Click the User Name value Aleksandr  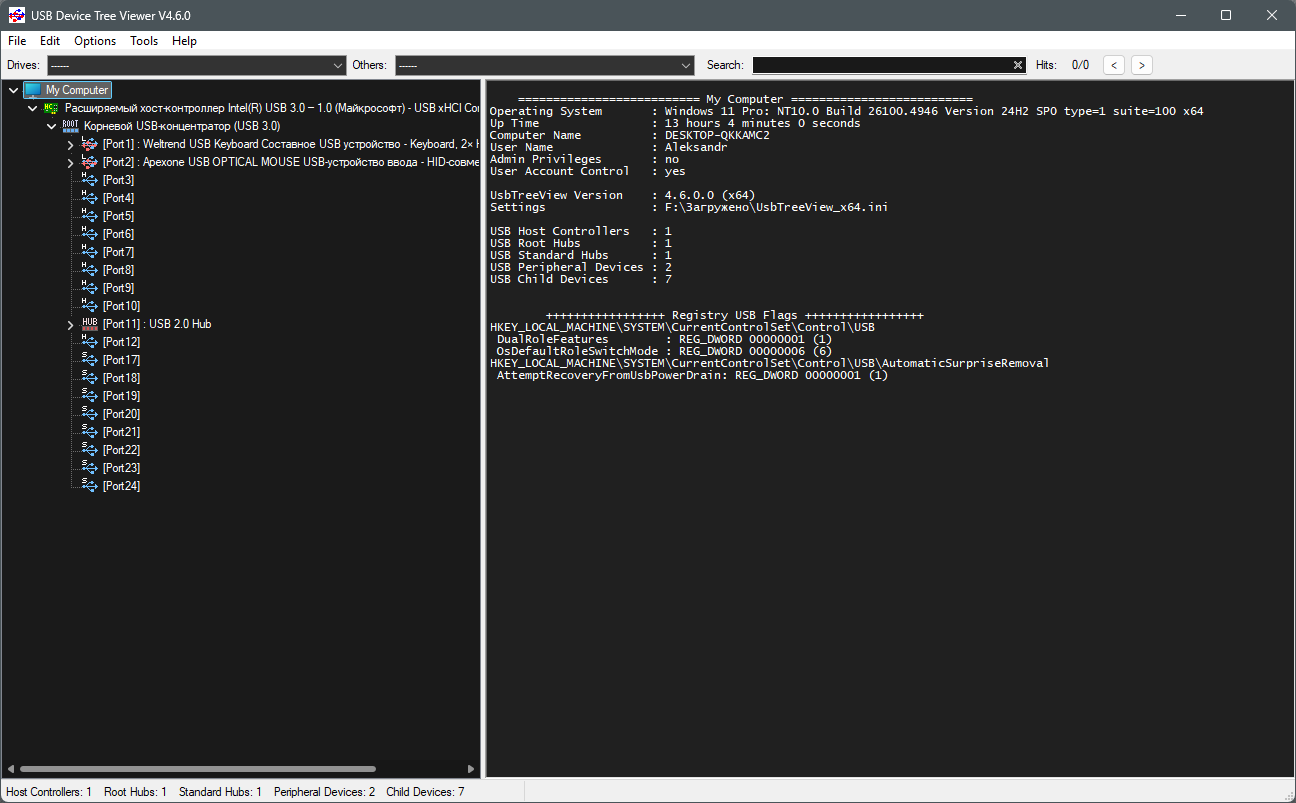pyautogui.click(x=696, y=147)
